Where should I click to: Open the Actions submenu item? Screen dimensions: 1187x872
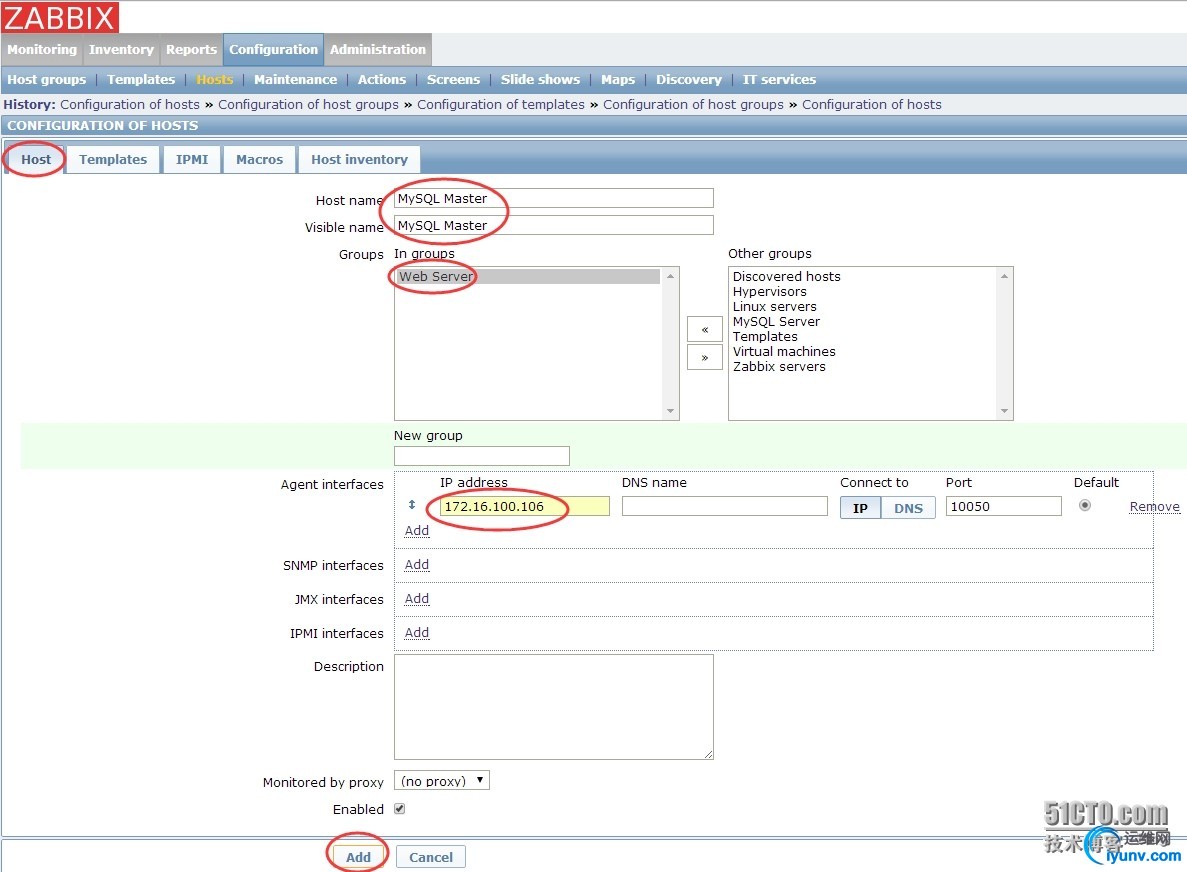click(382, 79)
